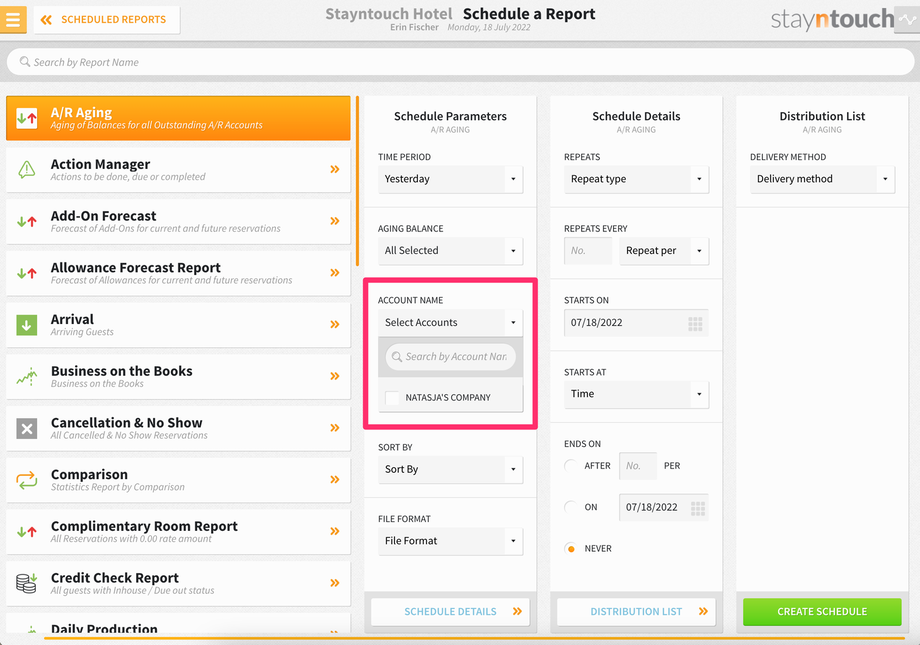Click the Distribution List button
This screenshot has height=645, width=920.
click(636, 612)
